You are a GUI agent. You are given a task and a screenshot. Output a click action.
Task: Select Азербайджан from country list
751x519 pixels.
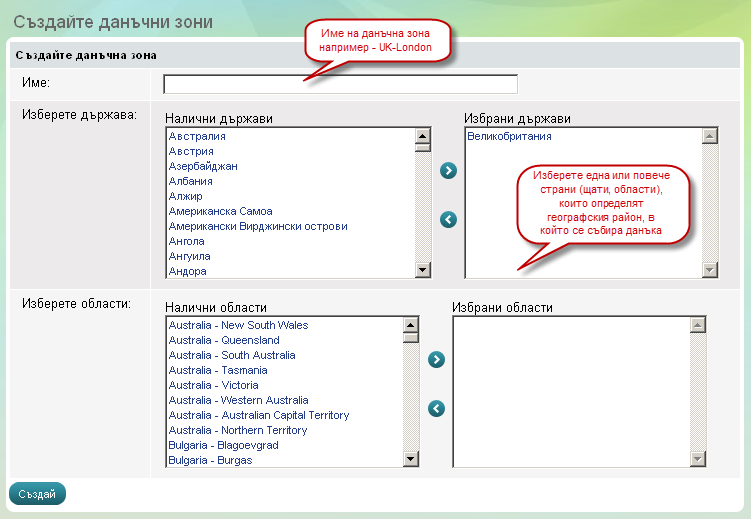coord(203,166)
